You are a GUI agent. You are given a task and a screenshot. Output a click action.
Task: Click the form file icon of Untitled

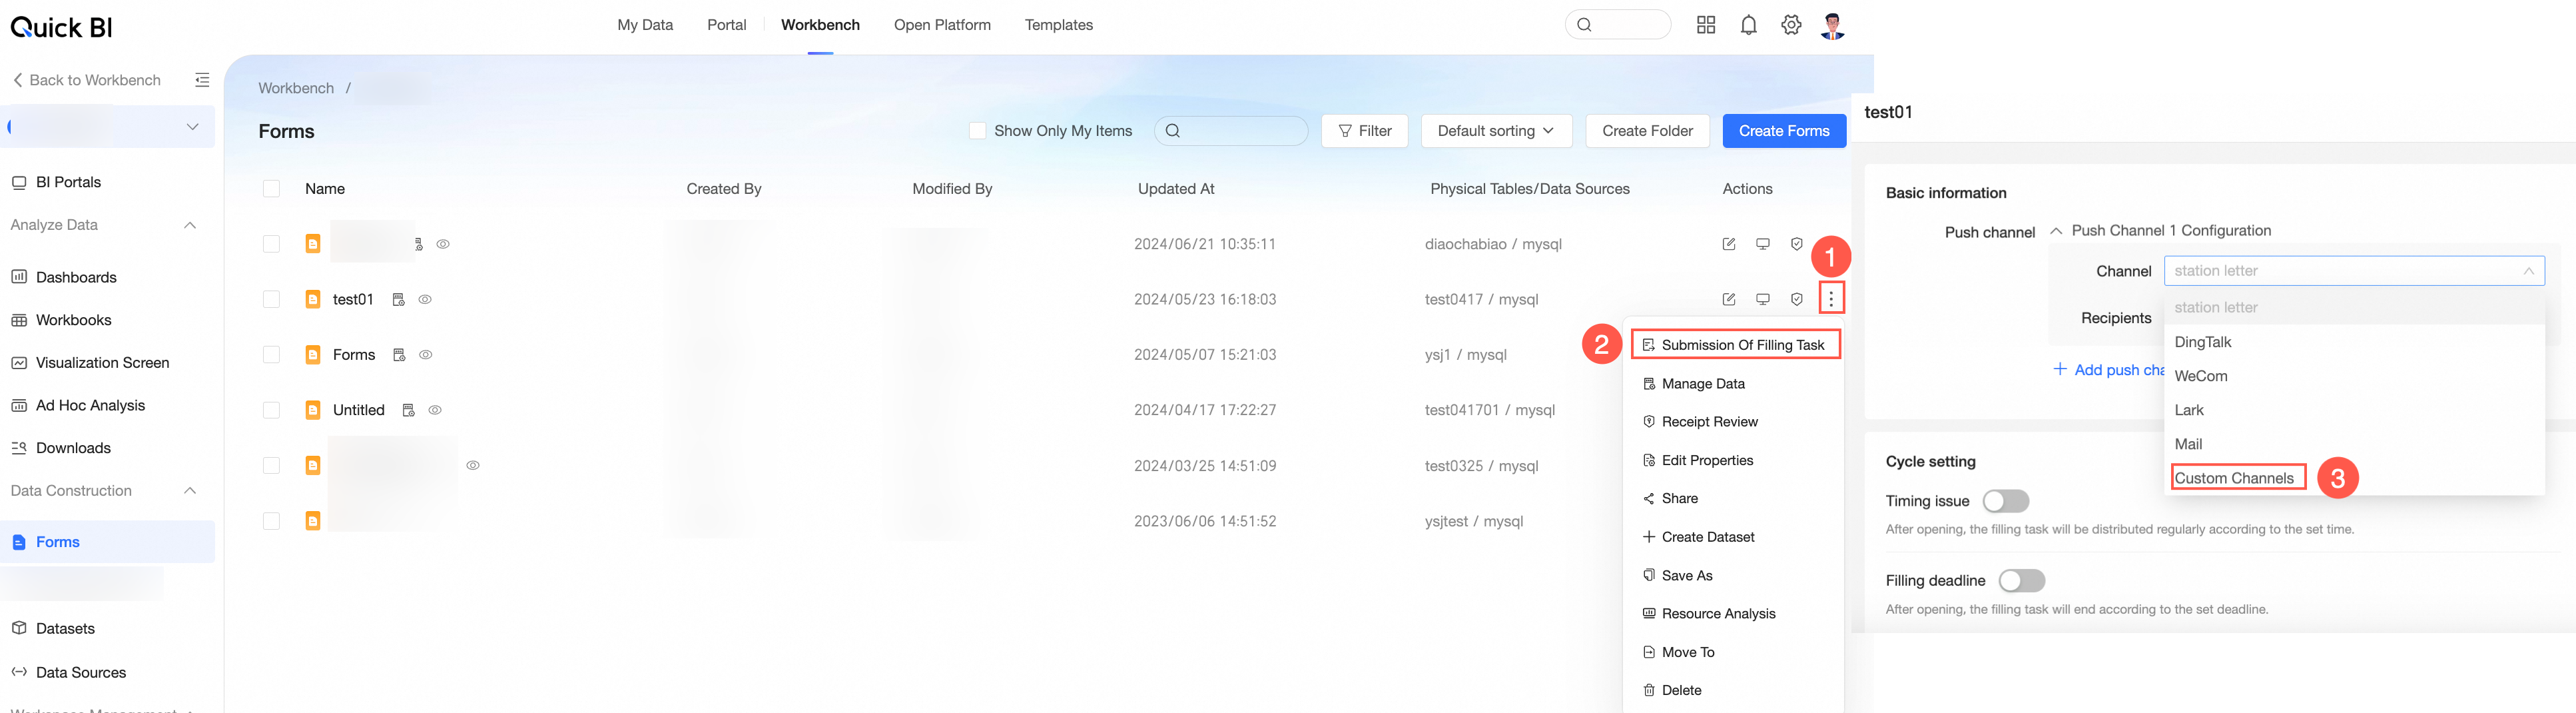313,410
